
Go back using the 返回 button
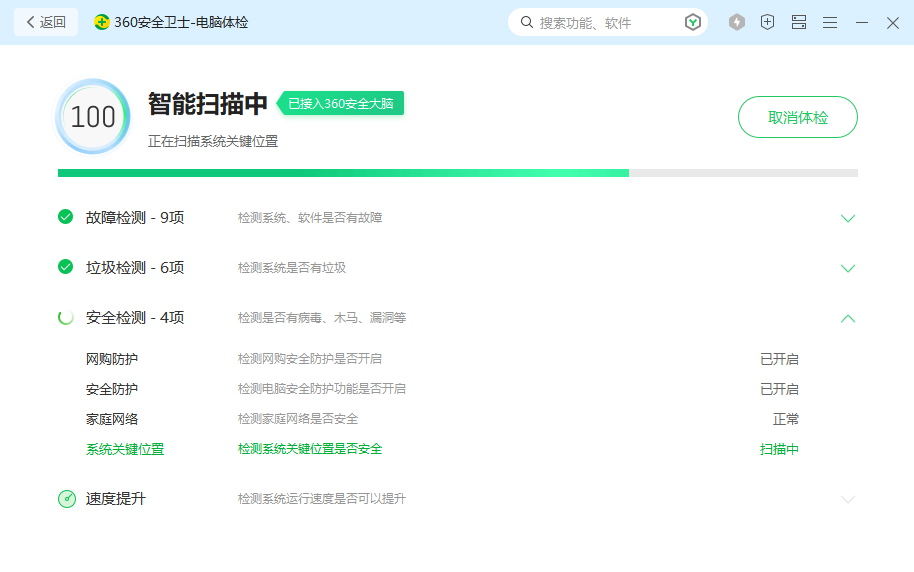46,22
